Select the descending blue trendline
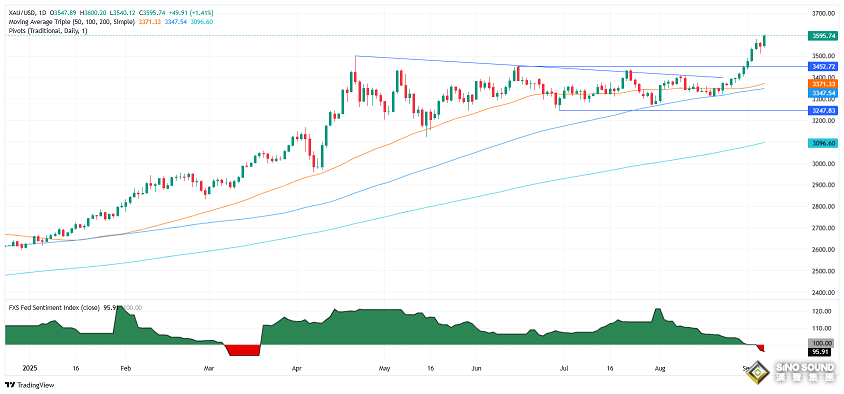The width and height of the screenshot is (844, 394). (538, 67)
